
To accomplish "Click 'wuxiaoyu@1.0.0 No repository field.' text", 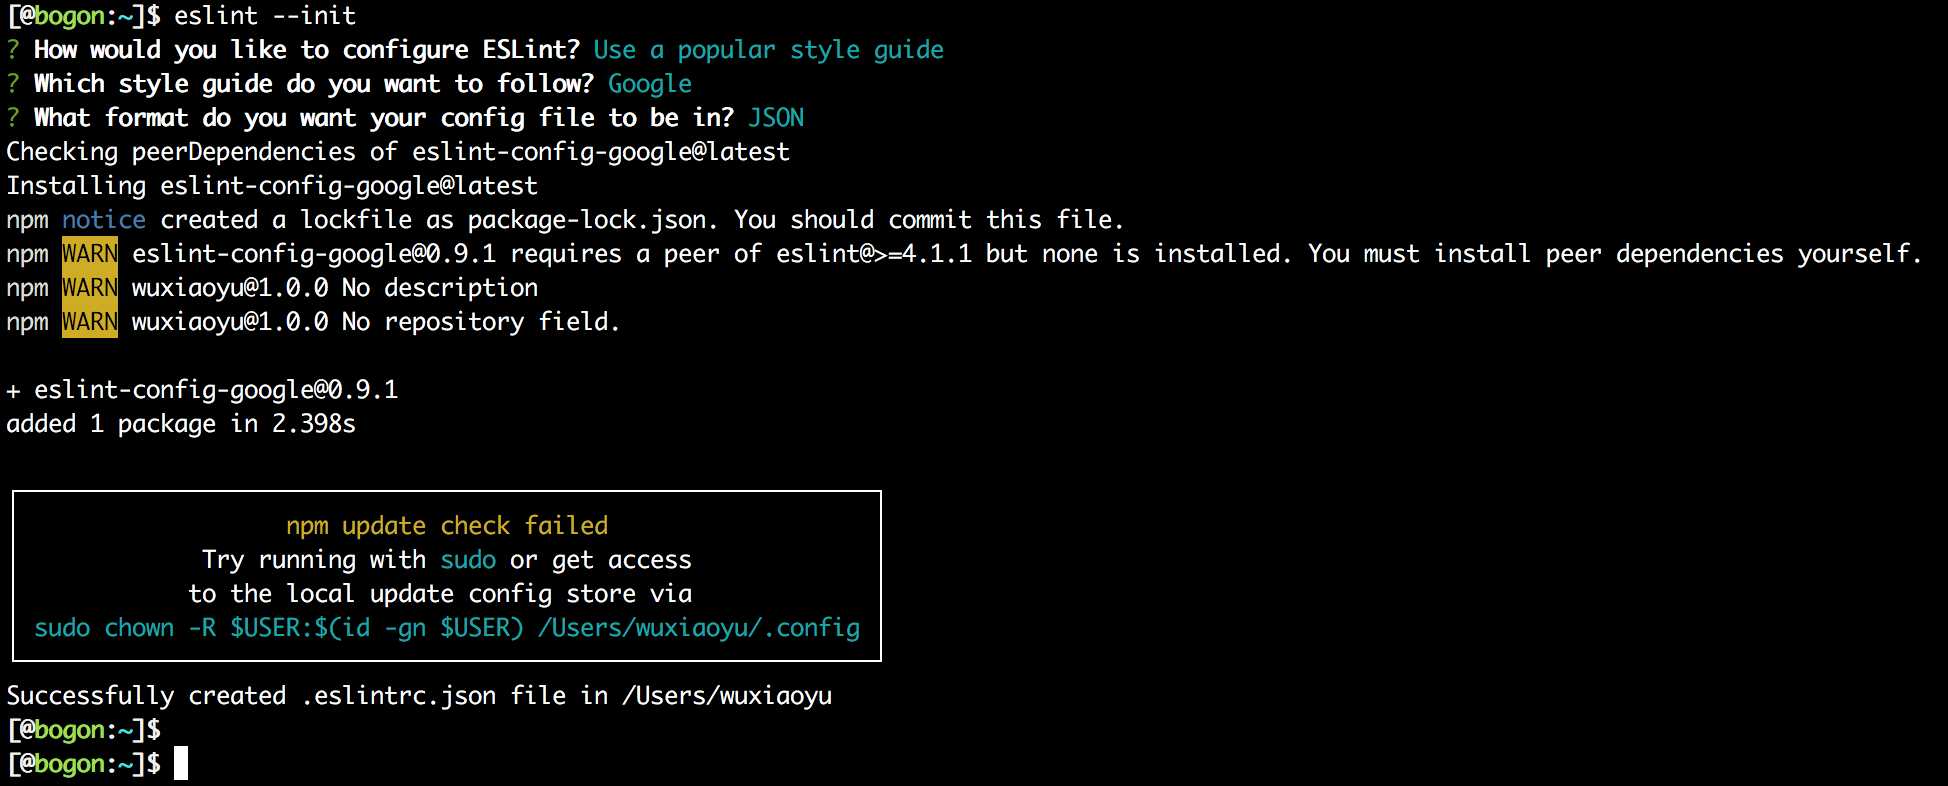I will click(376, 322).
